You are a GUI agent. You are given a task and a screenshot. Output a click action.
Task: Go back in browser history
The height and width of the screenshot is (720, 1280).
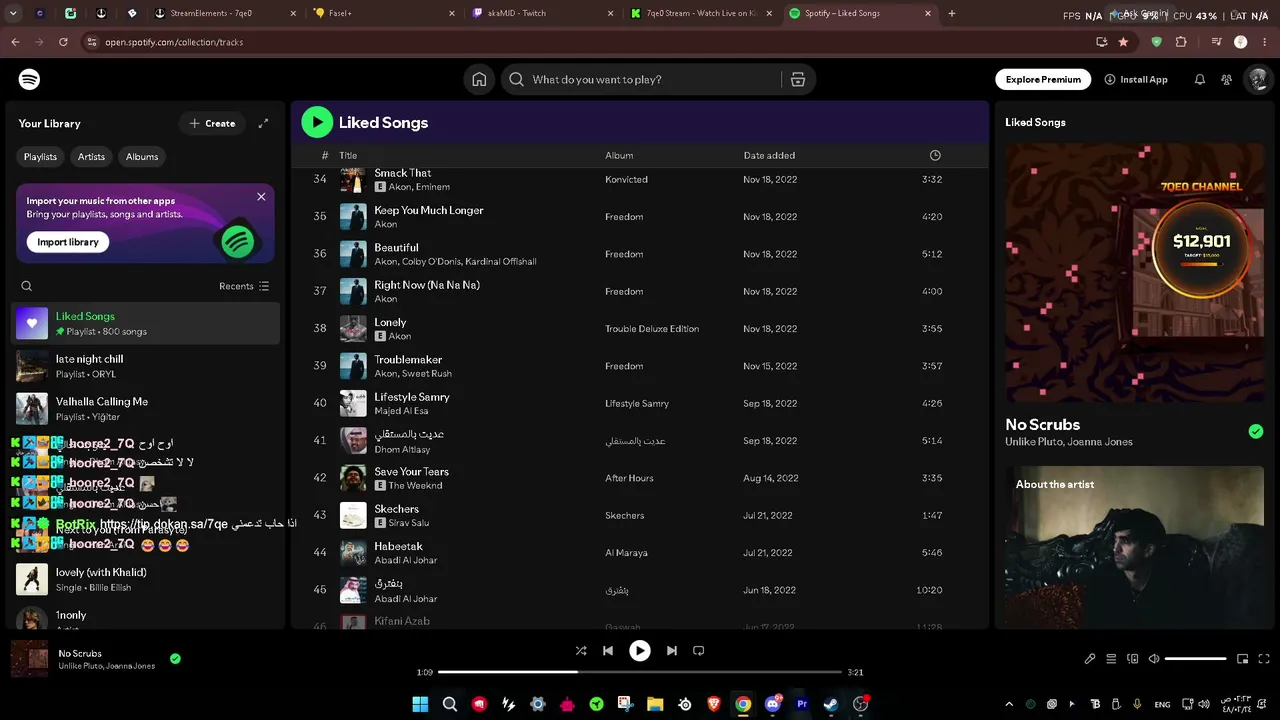[15, 42]
